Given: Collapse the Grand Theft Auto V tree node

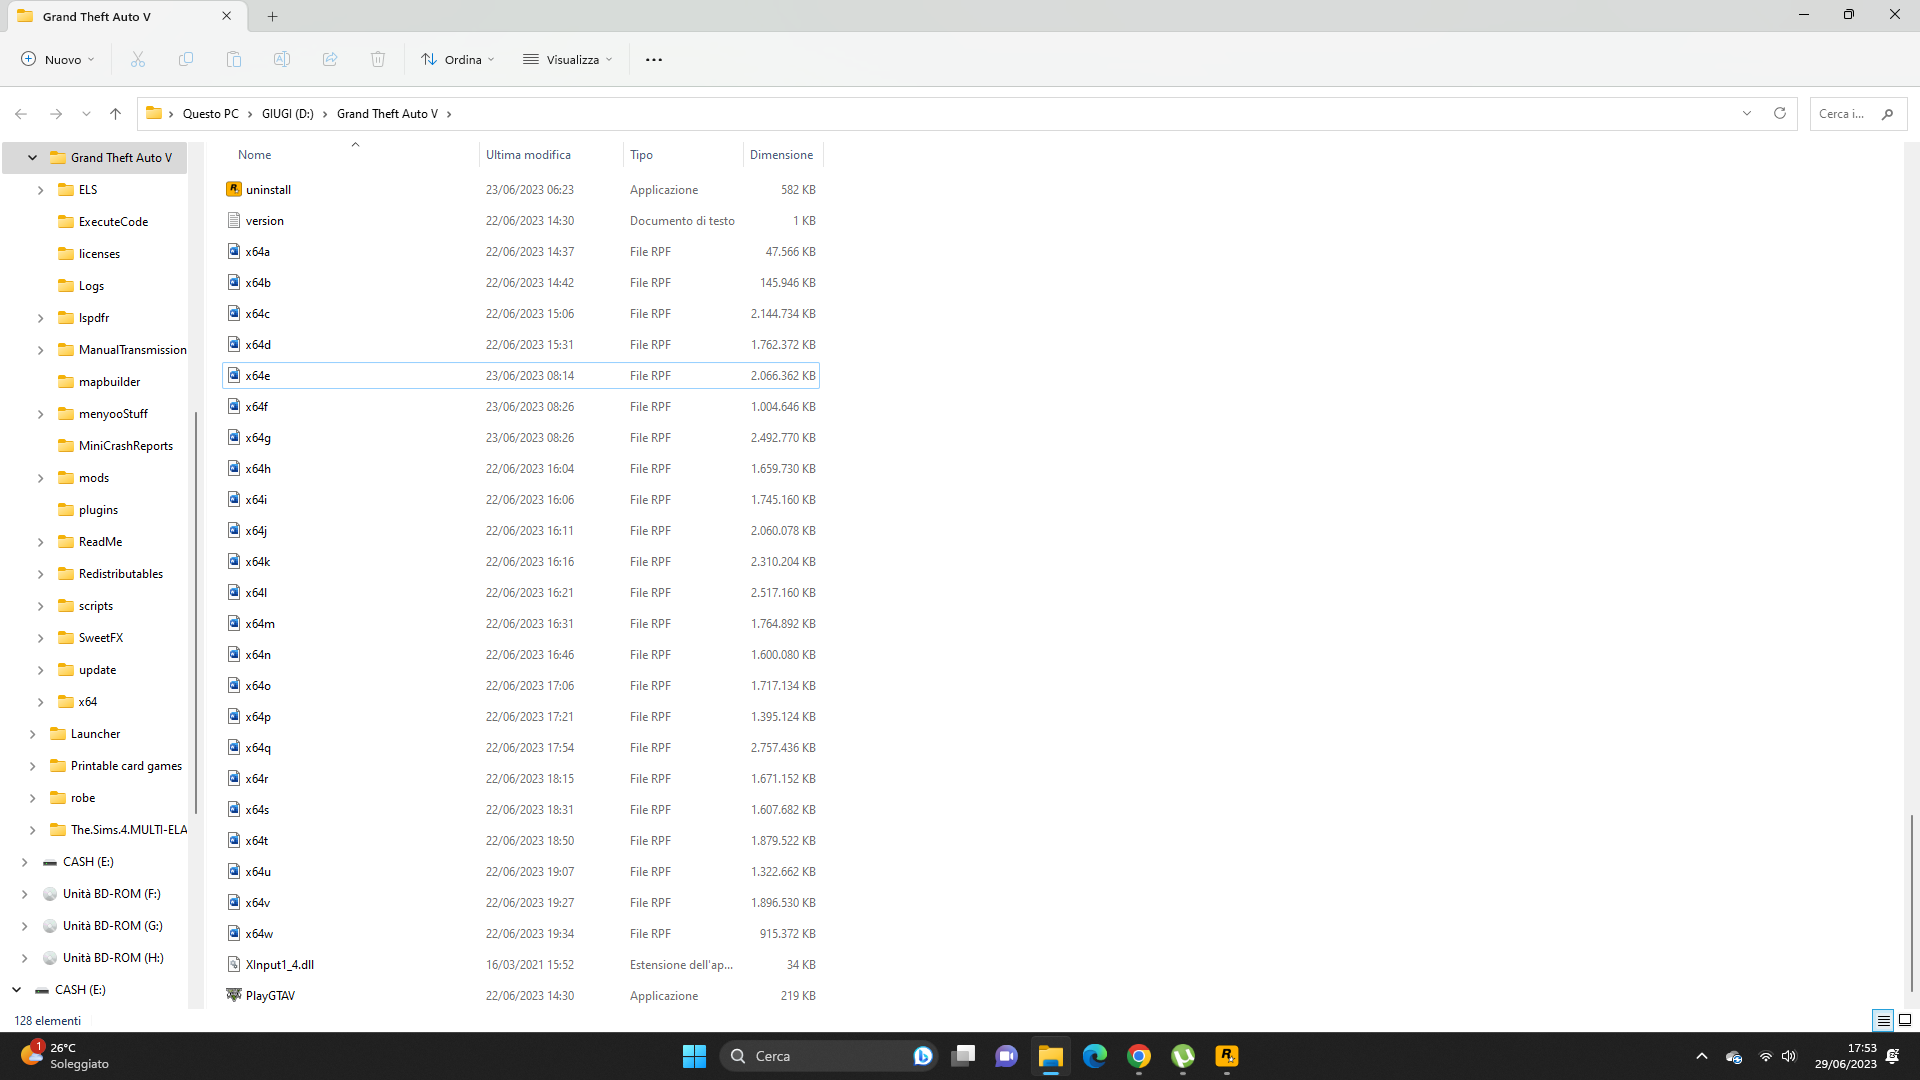Looking at the screenshot, I should click(33, 158).
